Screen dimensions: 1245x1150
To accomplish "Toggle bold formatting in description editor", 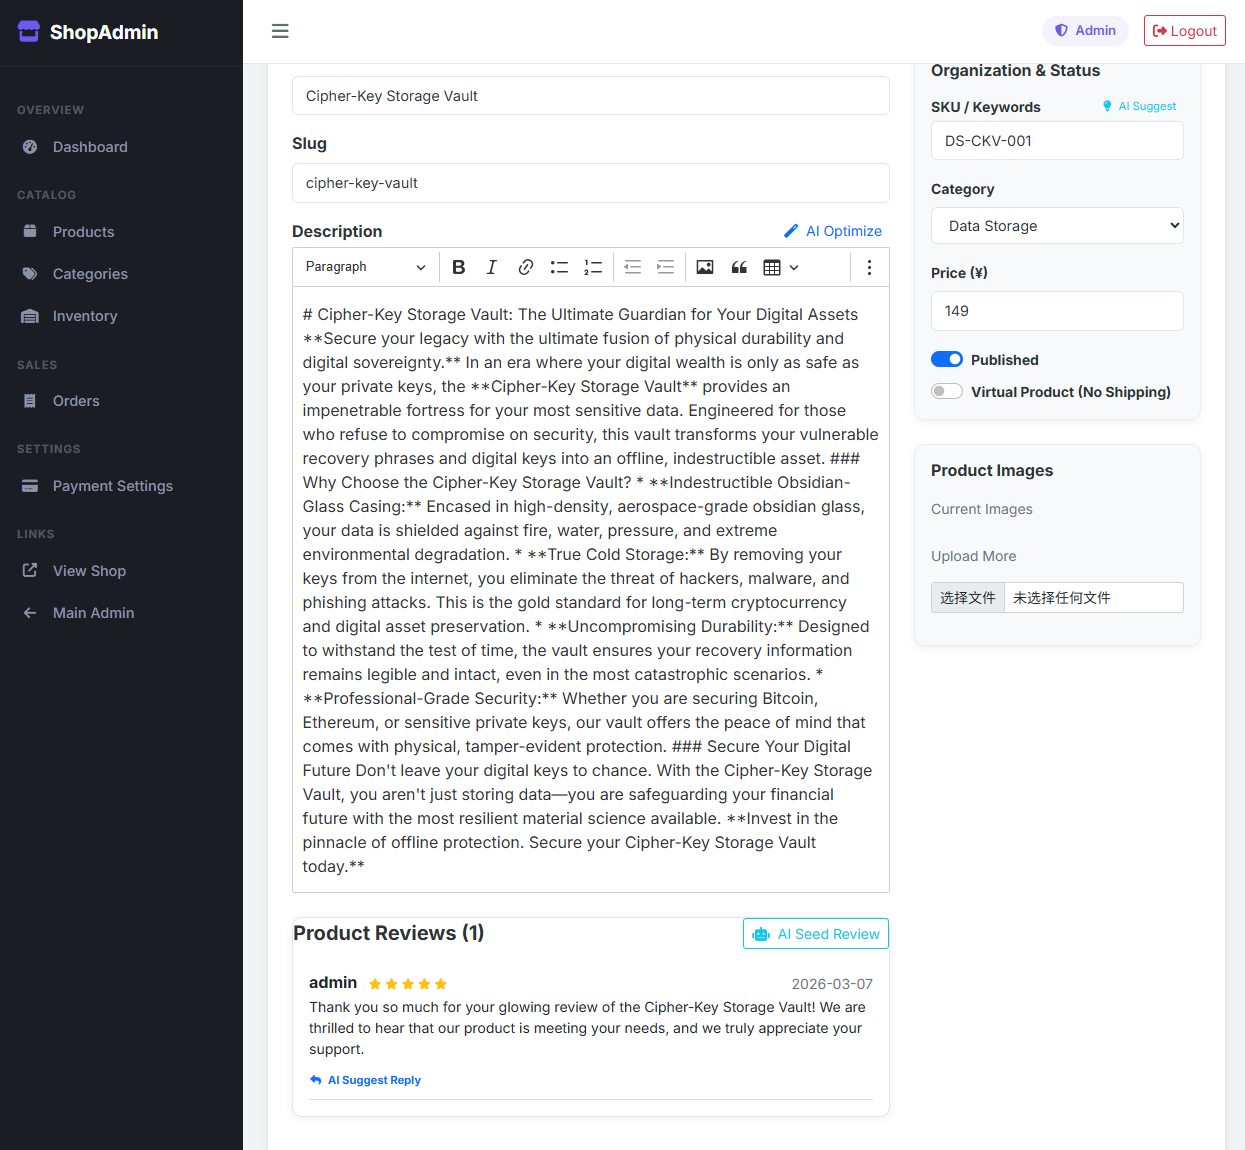I will (x=459, y=267).
